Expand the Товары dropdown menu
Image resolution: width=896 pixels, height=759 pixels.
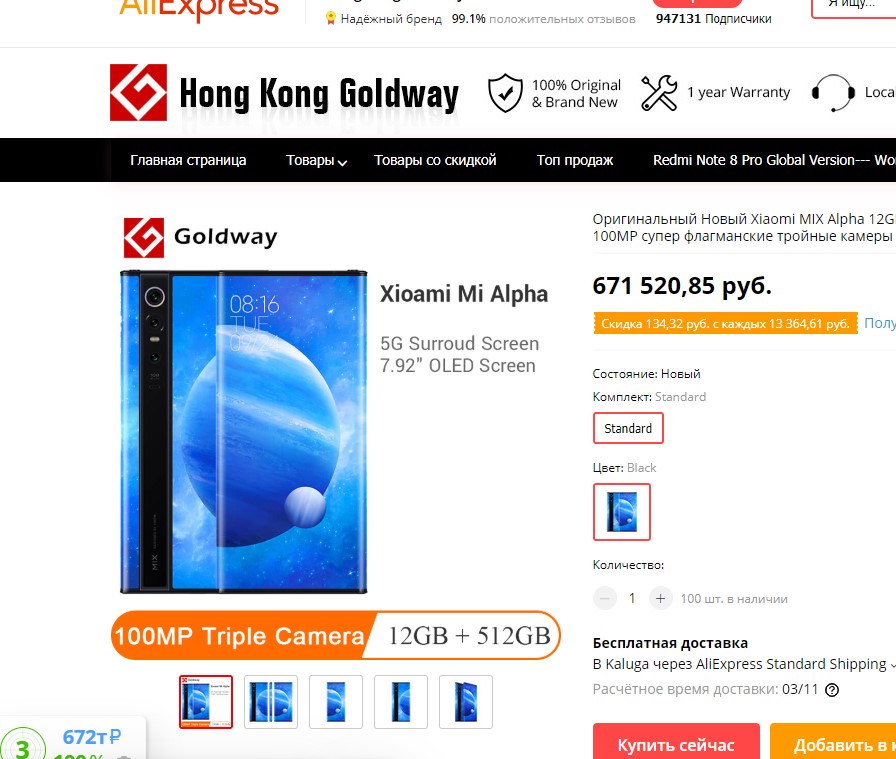[x=316, y=161]
